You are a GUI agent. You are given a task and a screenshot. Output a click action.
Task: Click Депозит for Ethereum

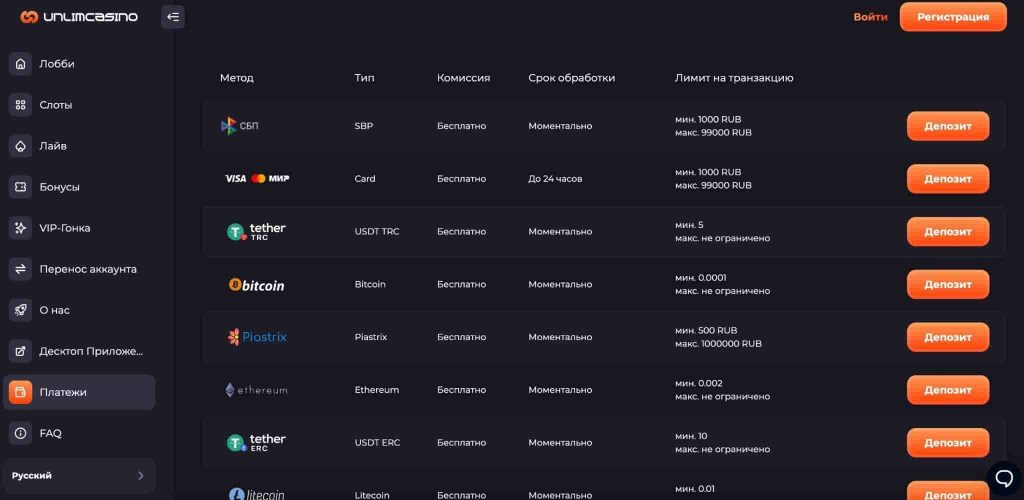pyautogui.click(x=947, y=390)
